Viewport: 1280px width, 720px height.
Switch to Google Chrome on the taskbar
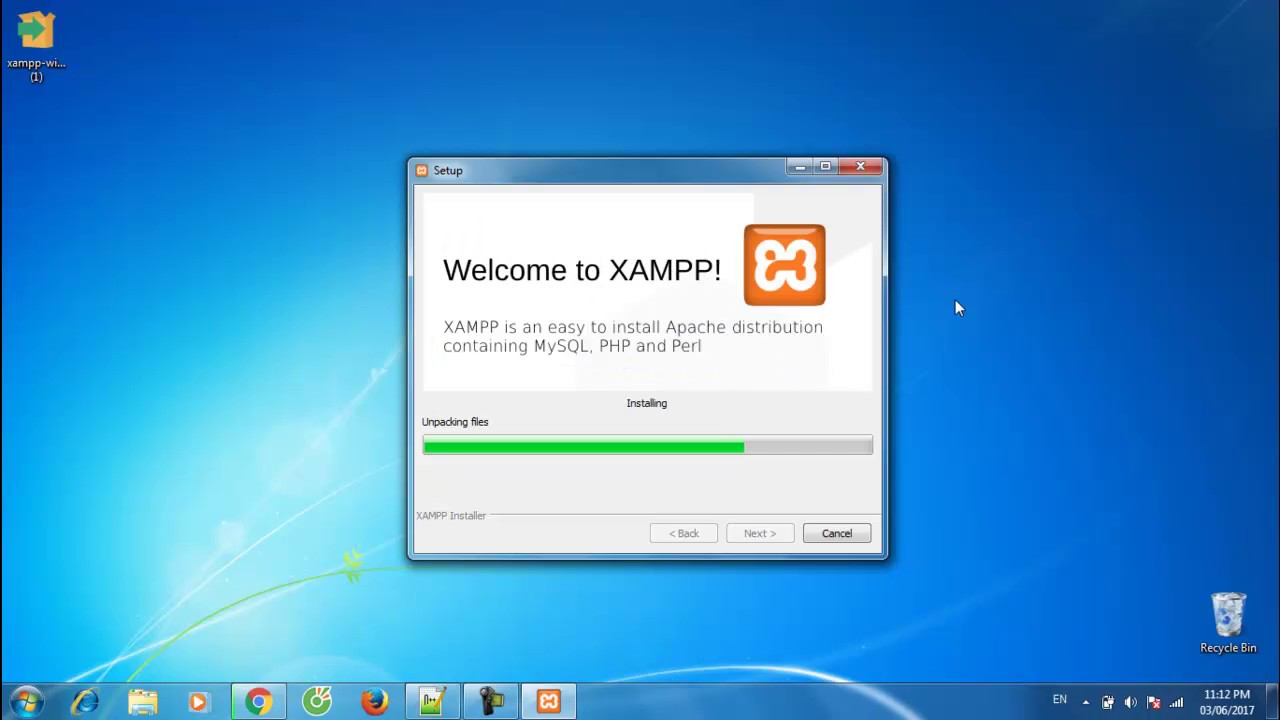point(259,702)
